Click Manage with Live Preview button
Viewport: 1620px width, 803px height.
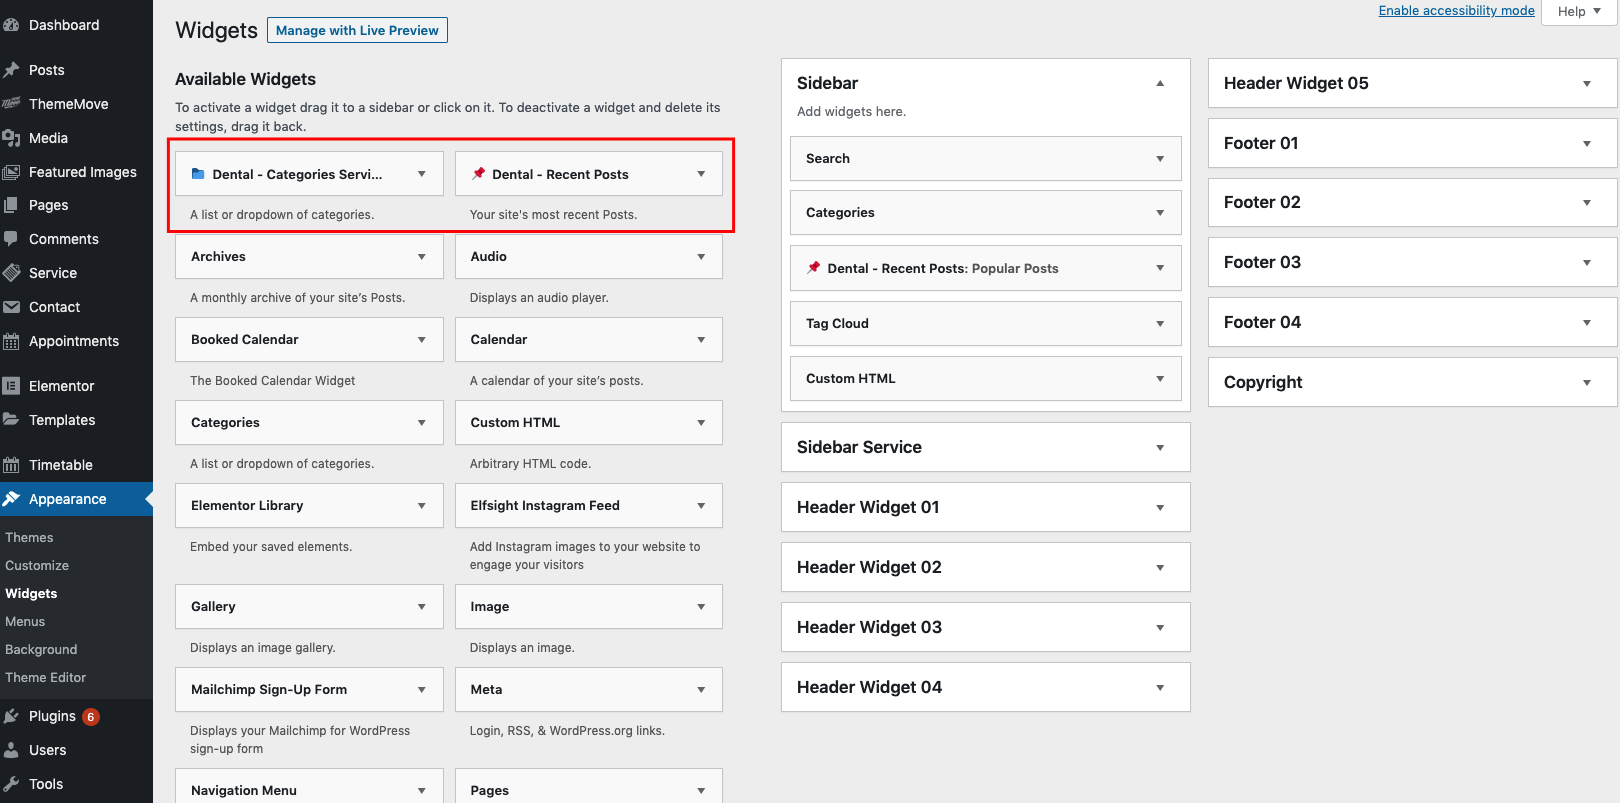pyautogui.click(x=357, y=30)
